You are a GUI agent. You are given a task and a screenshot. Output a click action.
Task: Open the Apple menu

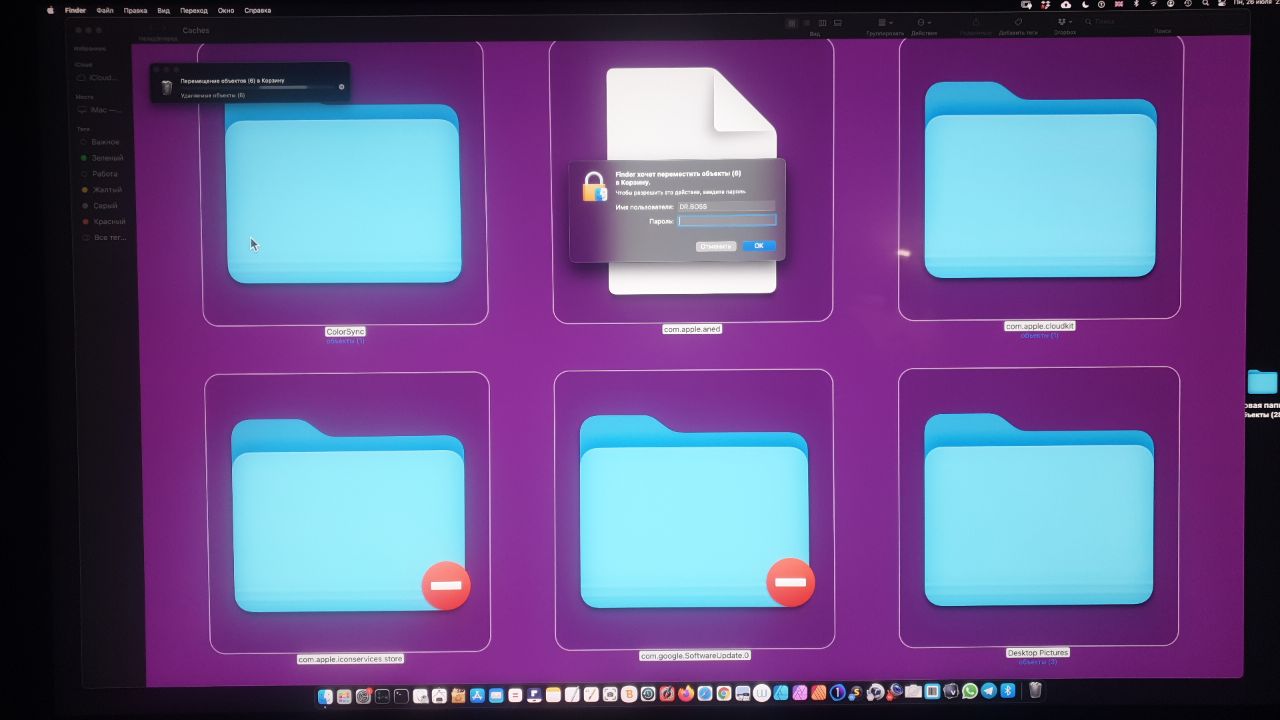(49, 10)
